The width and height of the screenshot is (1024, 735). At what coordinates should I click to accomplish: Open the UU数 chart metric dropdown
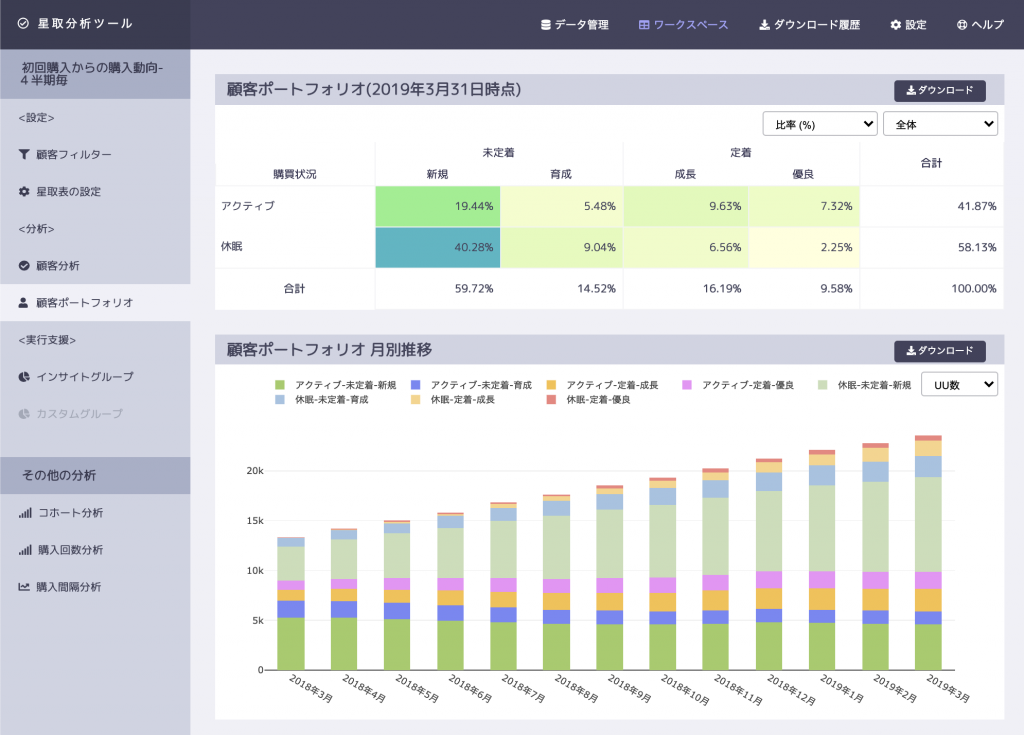click(x=959, y=384)
